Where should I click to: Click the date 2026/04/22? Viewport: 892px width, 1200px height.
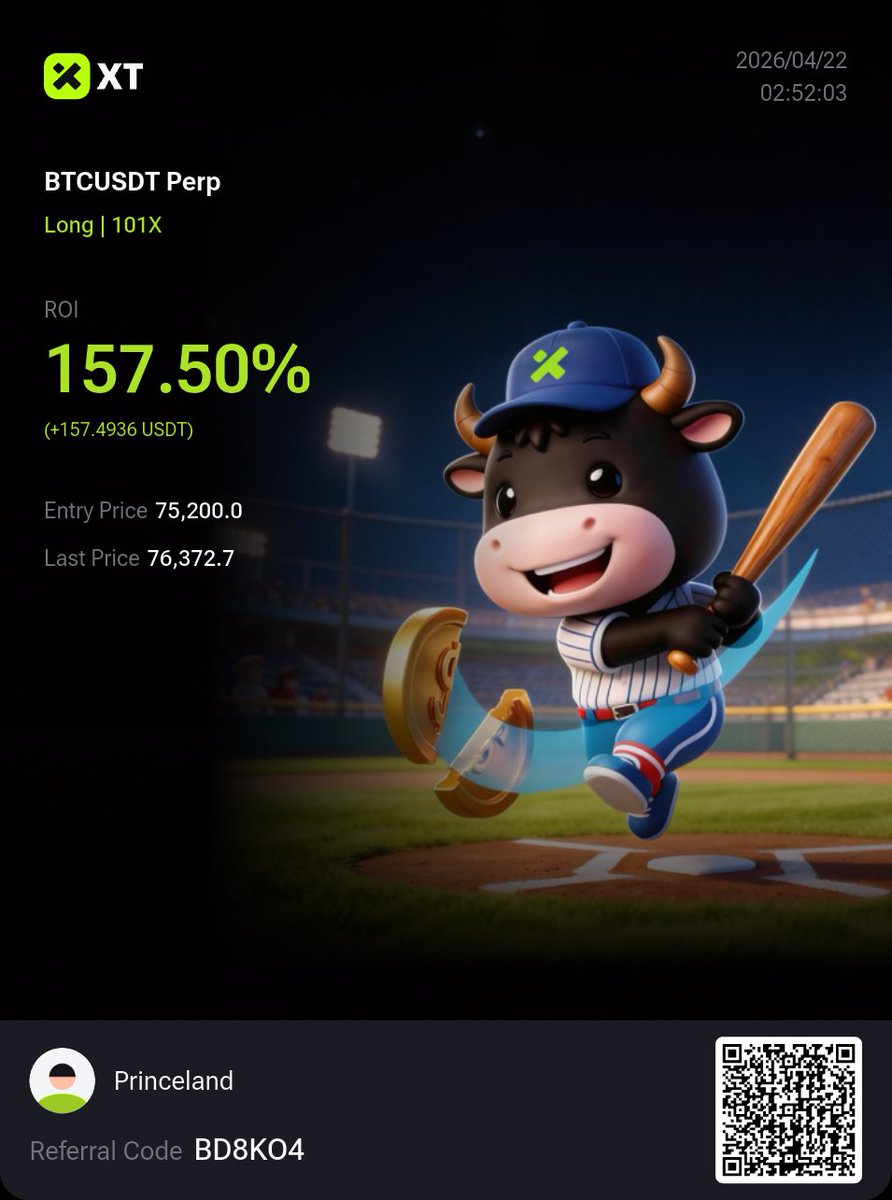pos(791,60)
